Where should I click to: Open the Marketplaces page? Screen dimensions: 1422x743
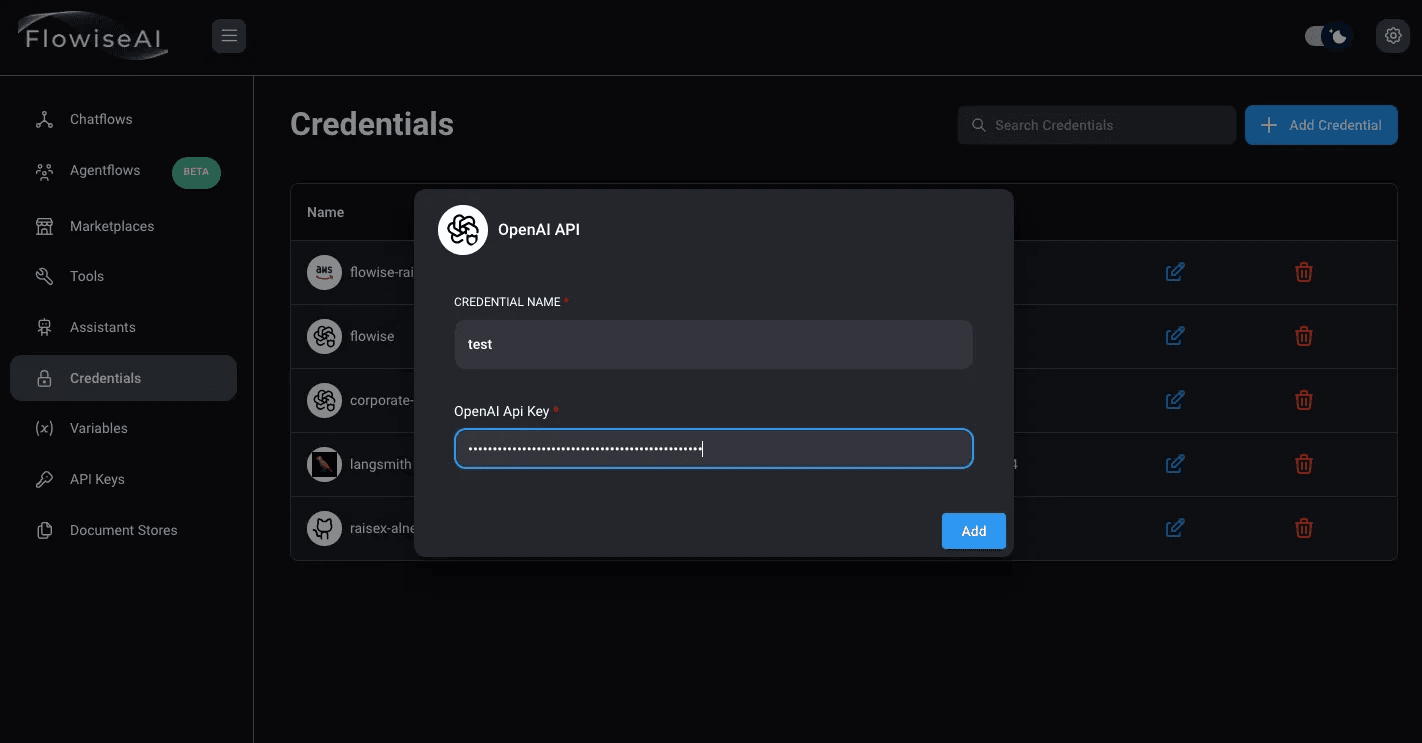[112, 227]
